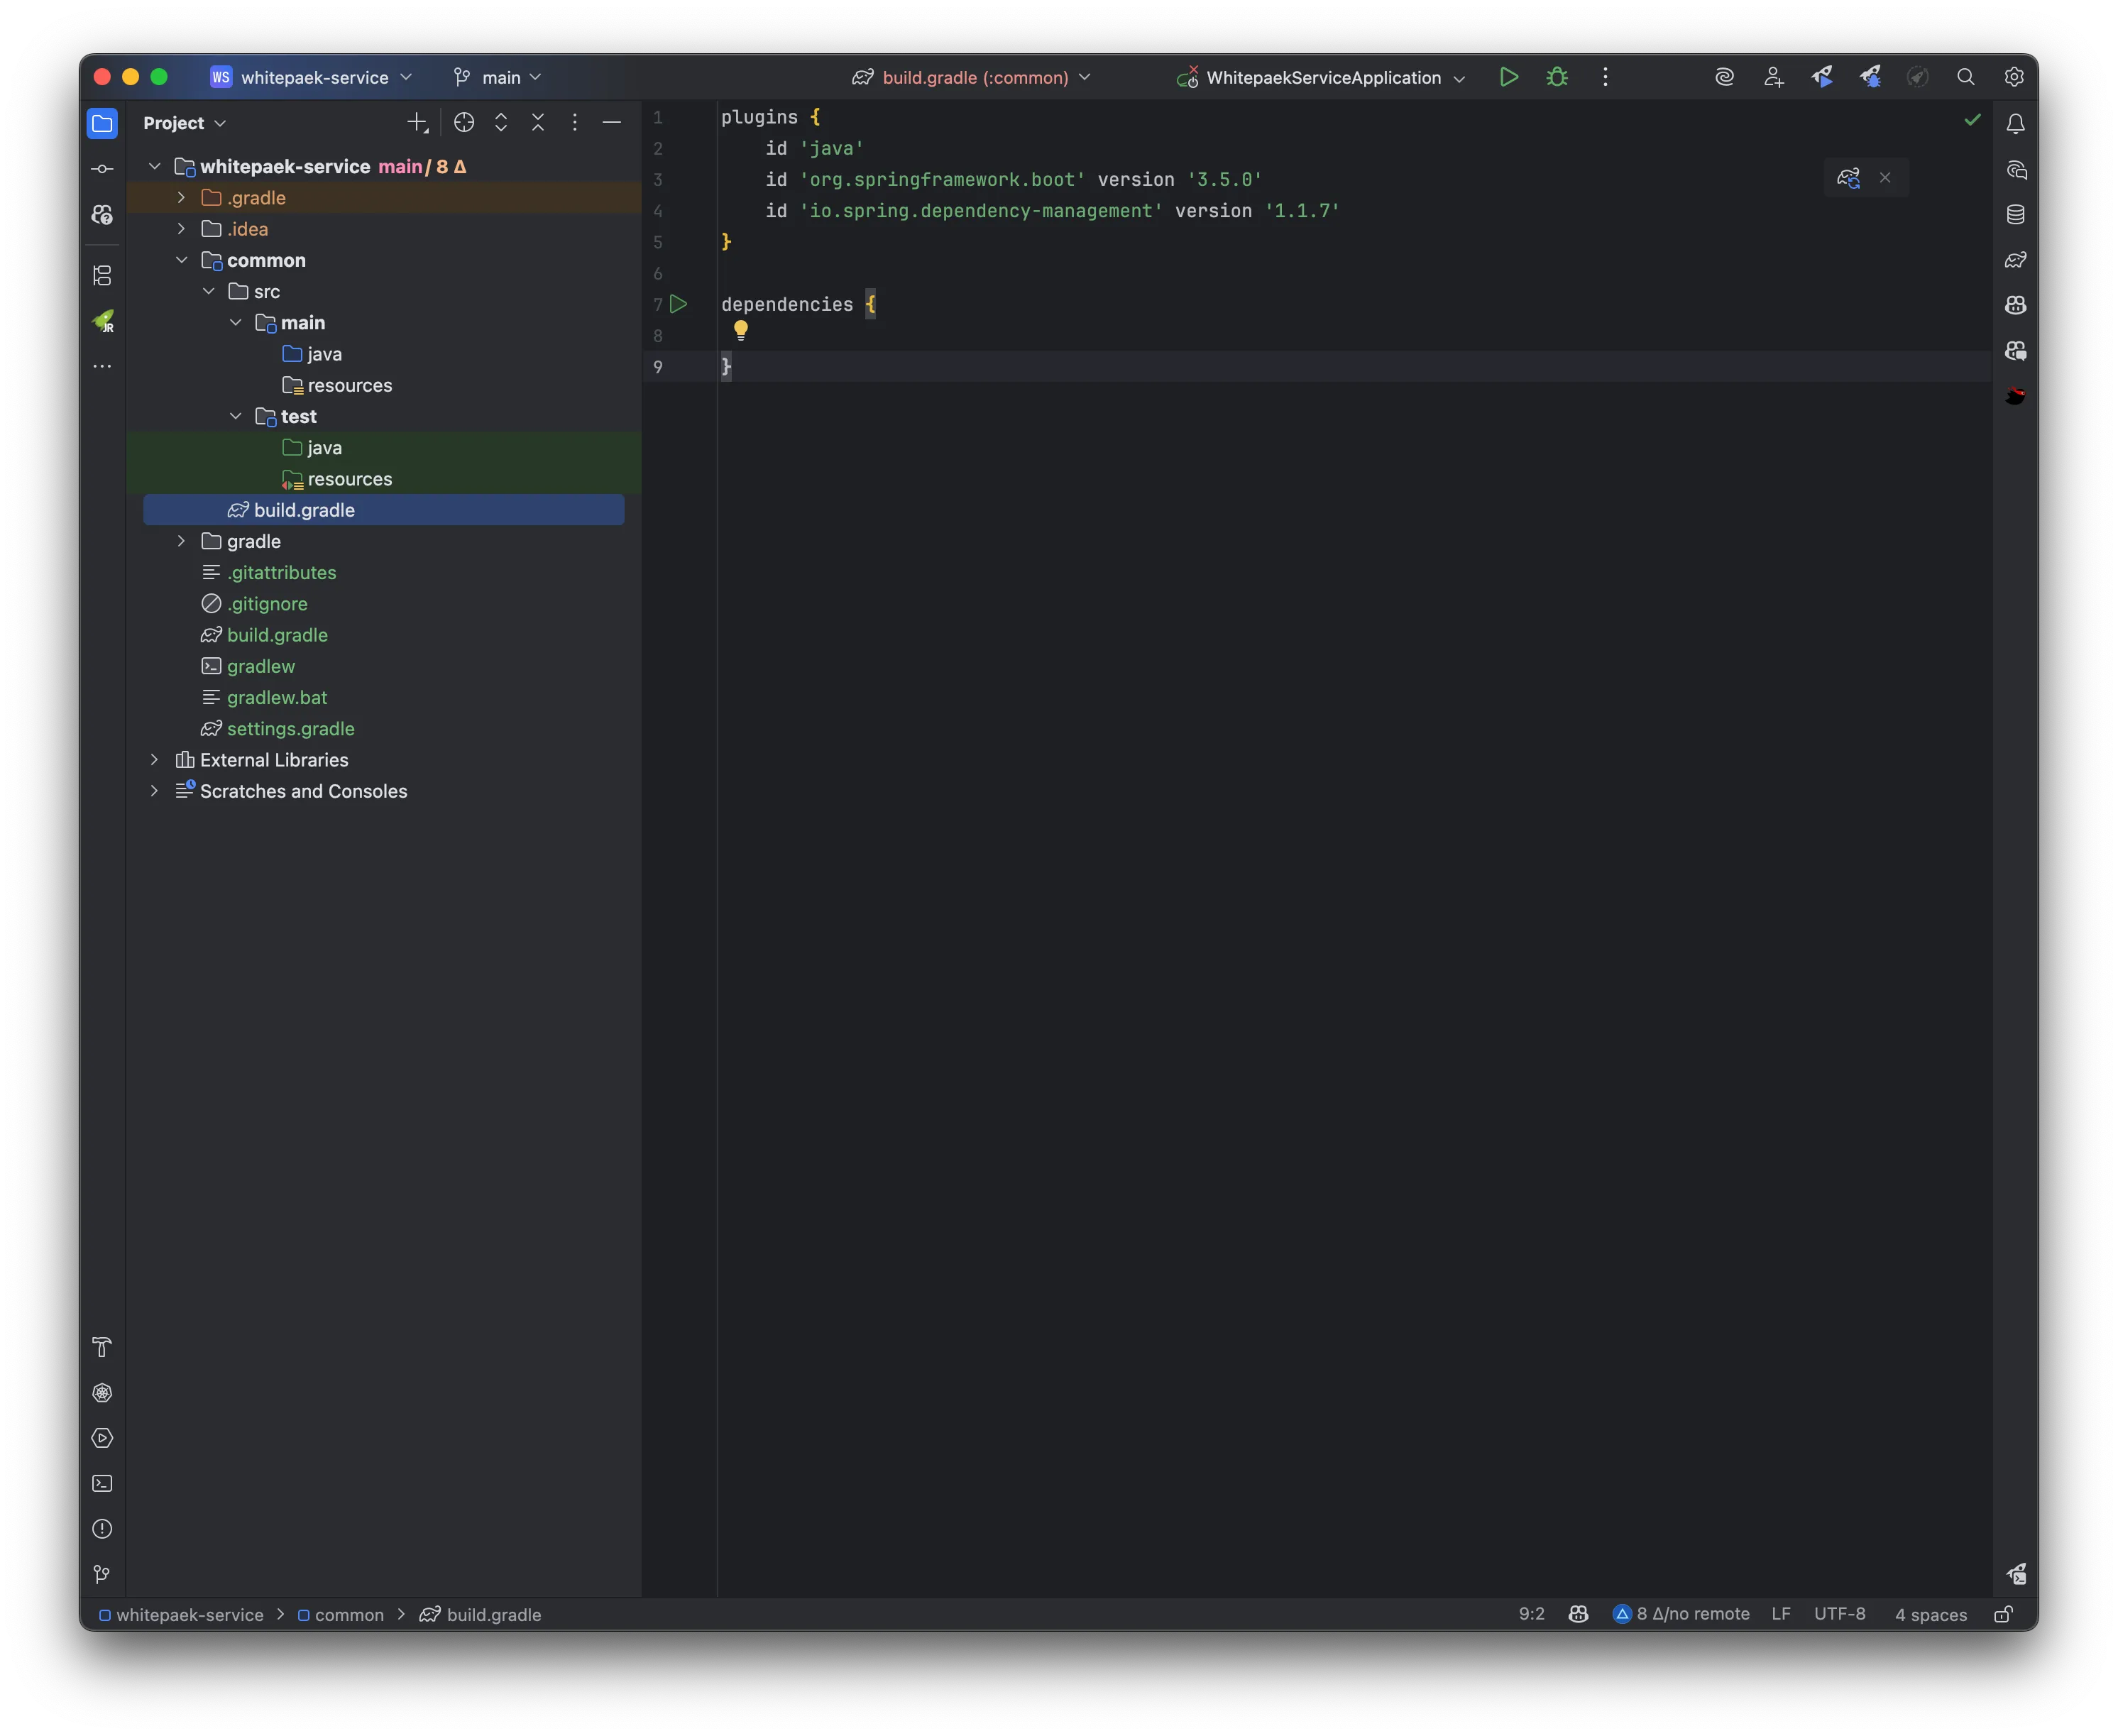2118x1736 pixels.
Task: Open the Gradle elephant tool window on right
Action: pyautogui.click(x=2015, y=260)
